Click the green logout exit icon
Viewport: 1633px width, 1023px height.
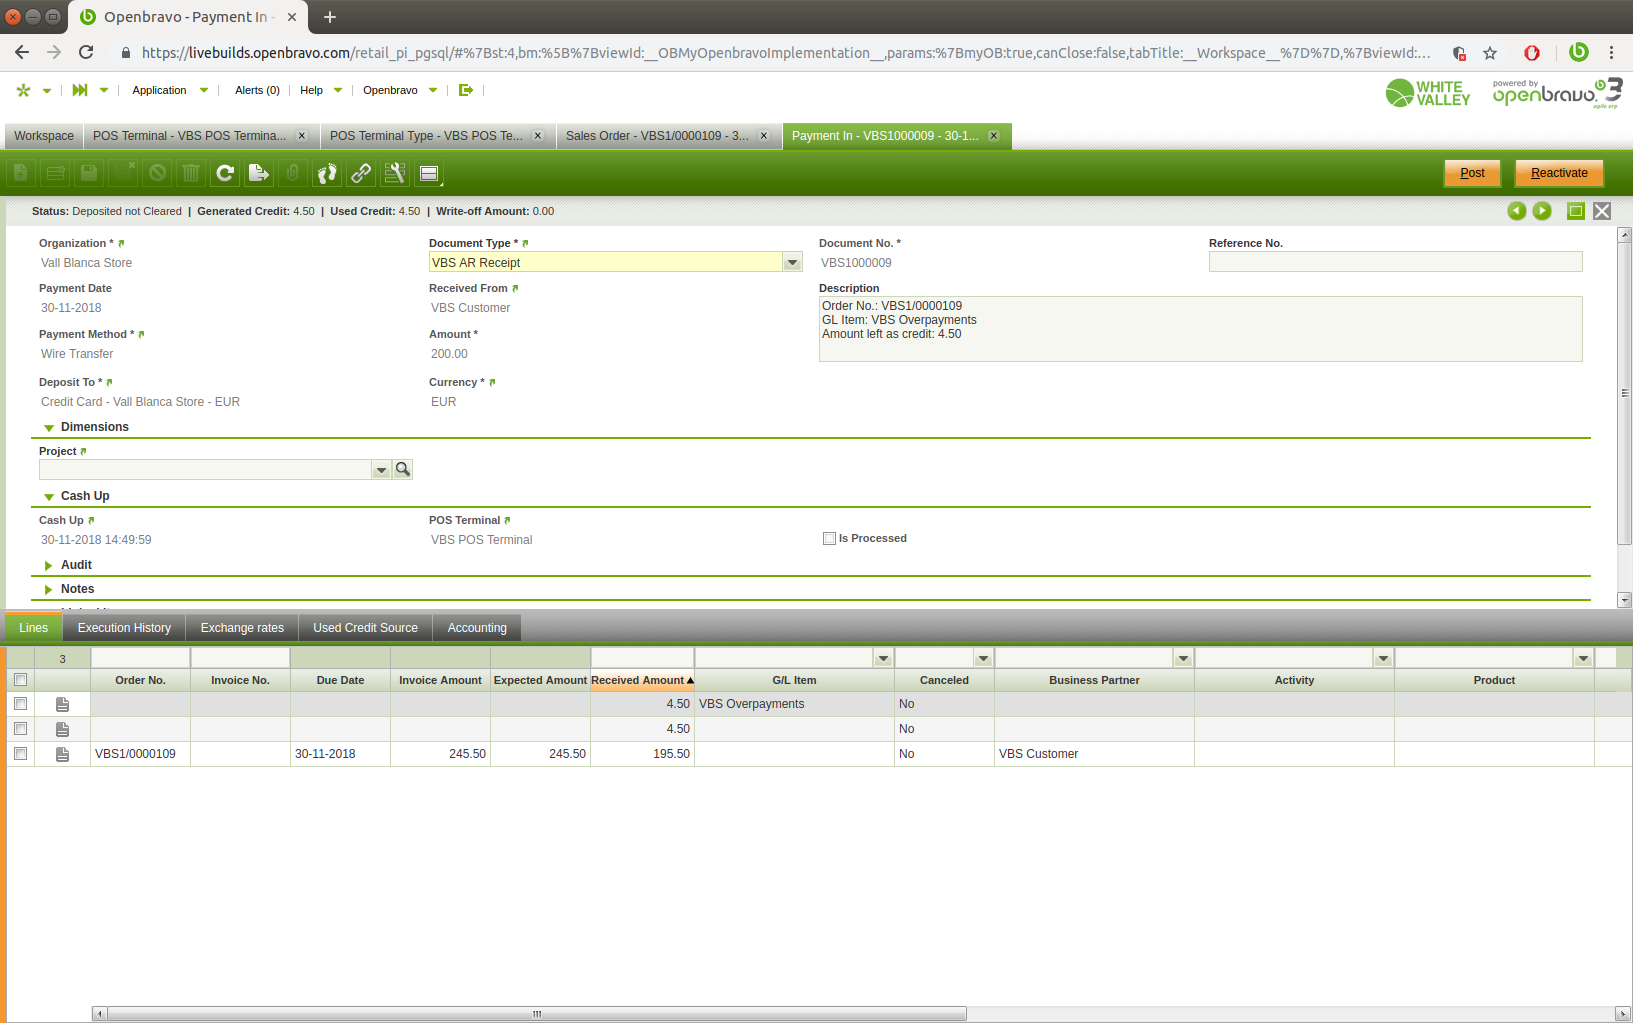point(466,90)
